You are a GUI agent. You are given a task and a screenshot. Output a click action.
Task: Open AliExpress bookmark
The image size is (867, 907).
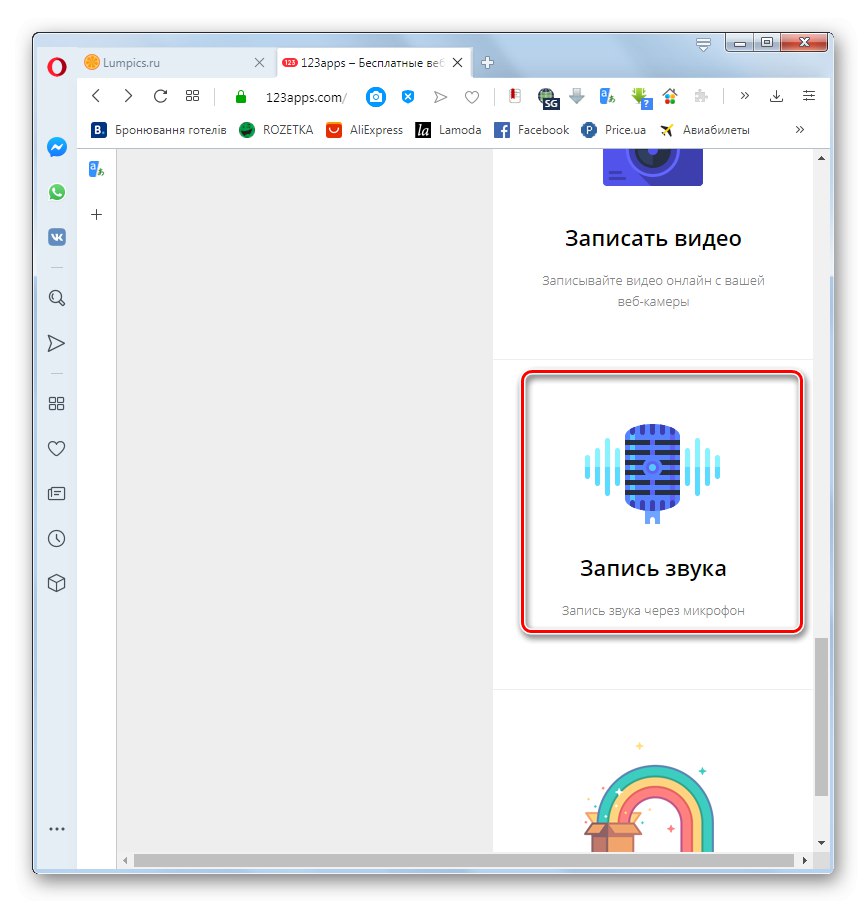coord(364,130)
